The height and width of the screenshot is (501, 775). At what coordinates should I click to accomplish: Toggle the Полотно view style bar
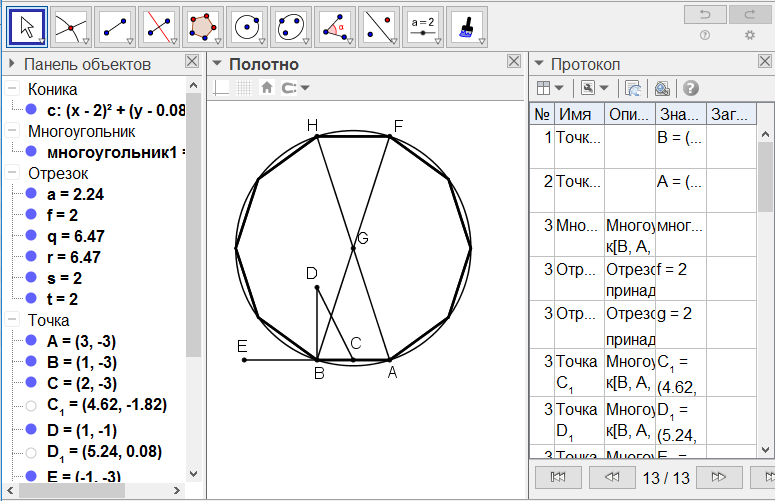point(217,64)
